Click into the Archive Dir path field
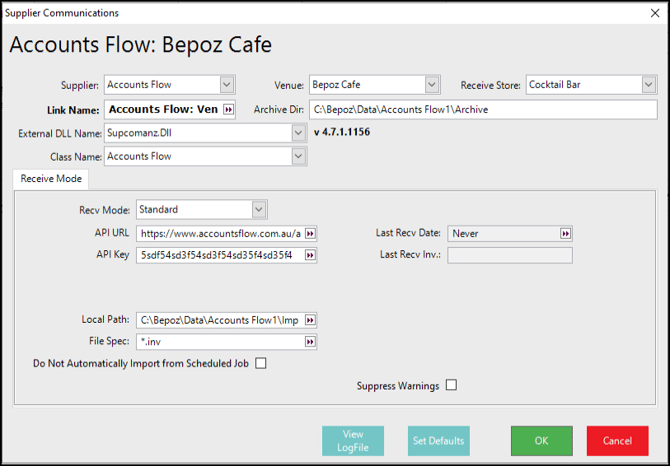Image resolution: width=670 pixels, height=466 pixels. click(x=483, y=110)
